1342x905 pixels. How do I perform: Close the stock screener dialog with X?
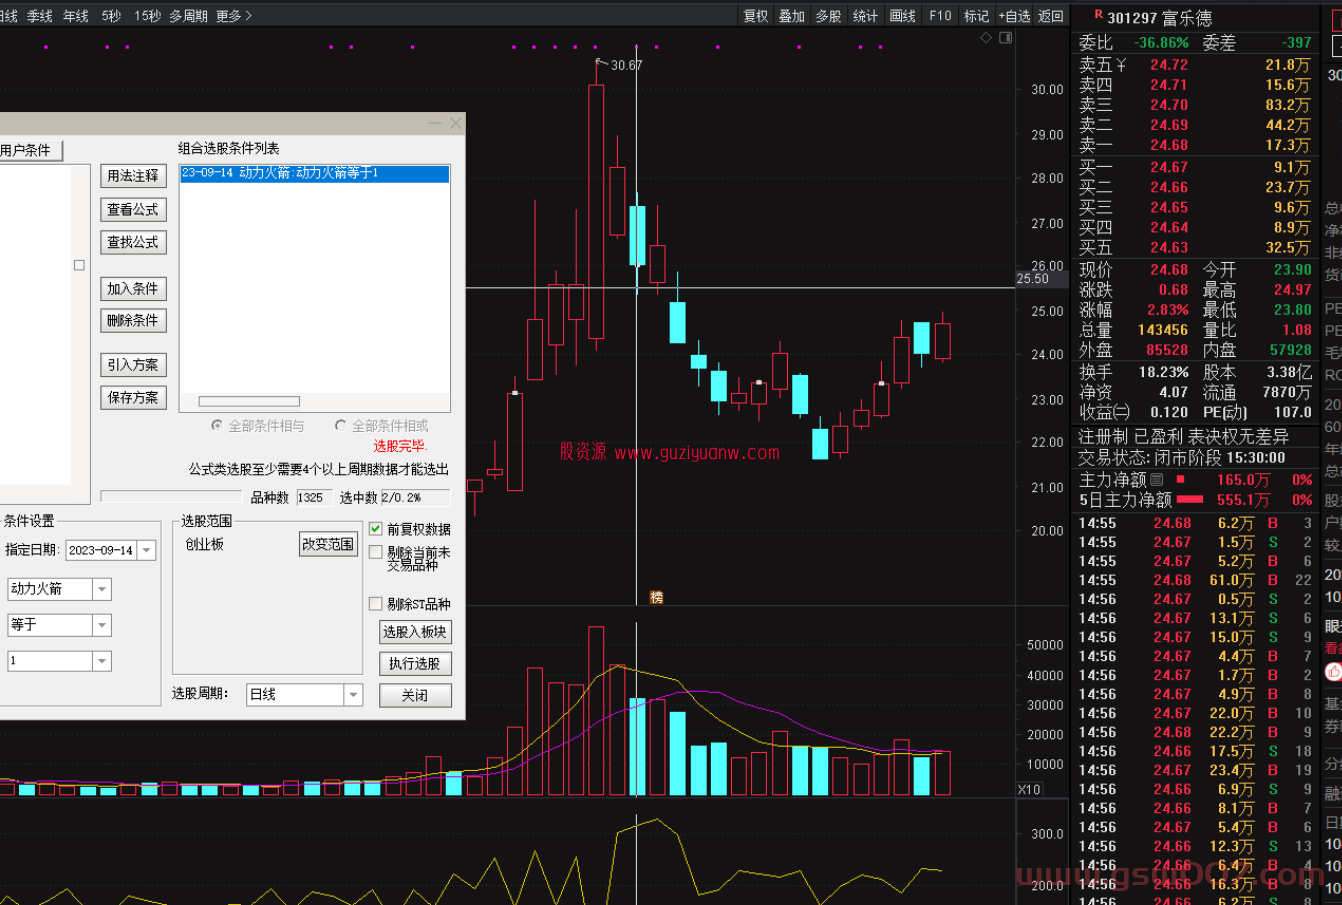tap(456, 123)
